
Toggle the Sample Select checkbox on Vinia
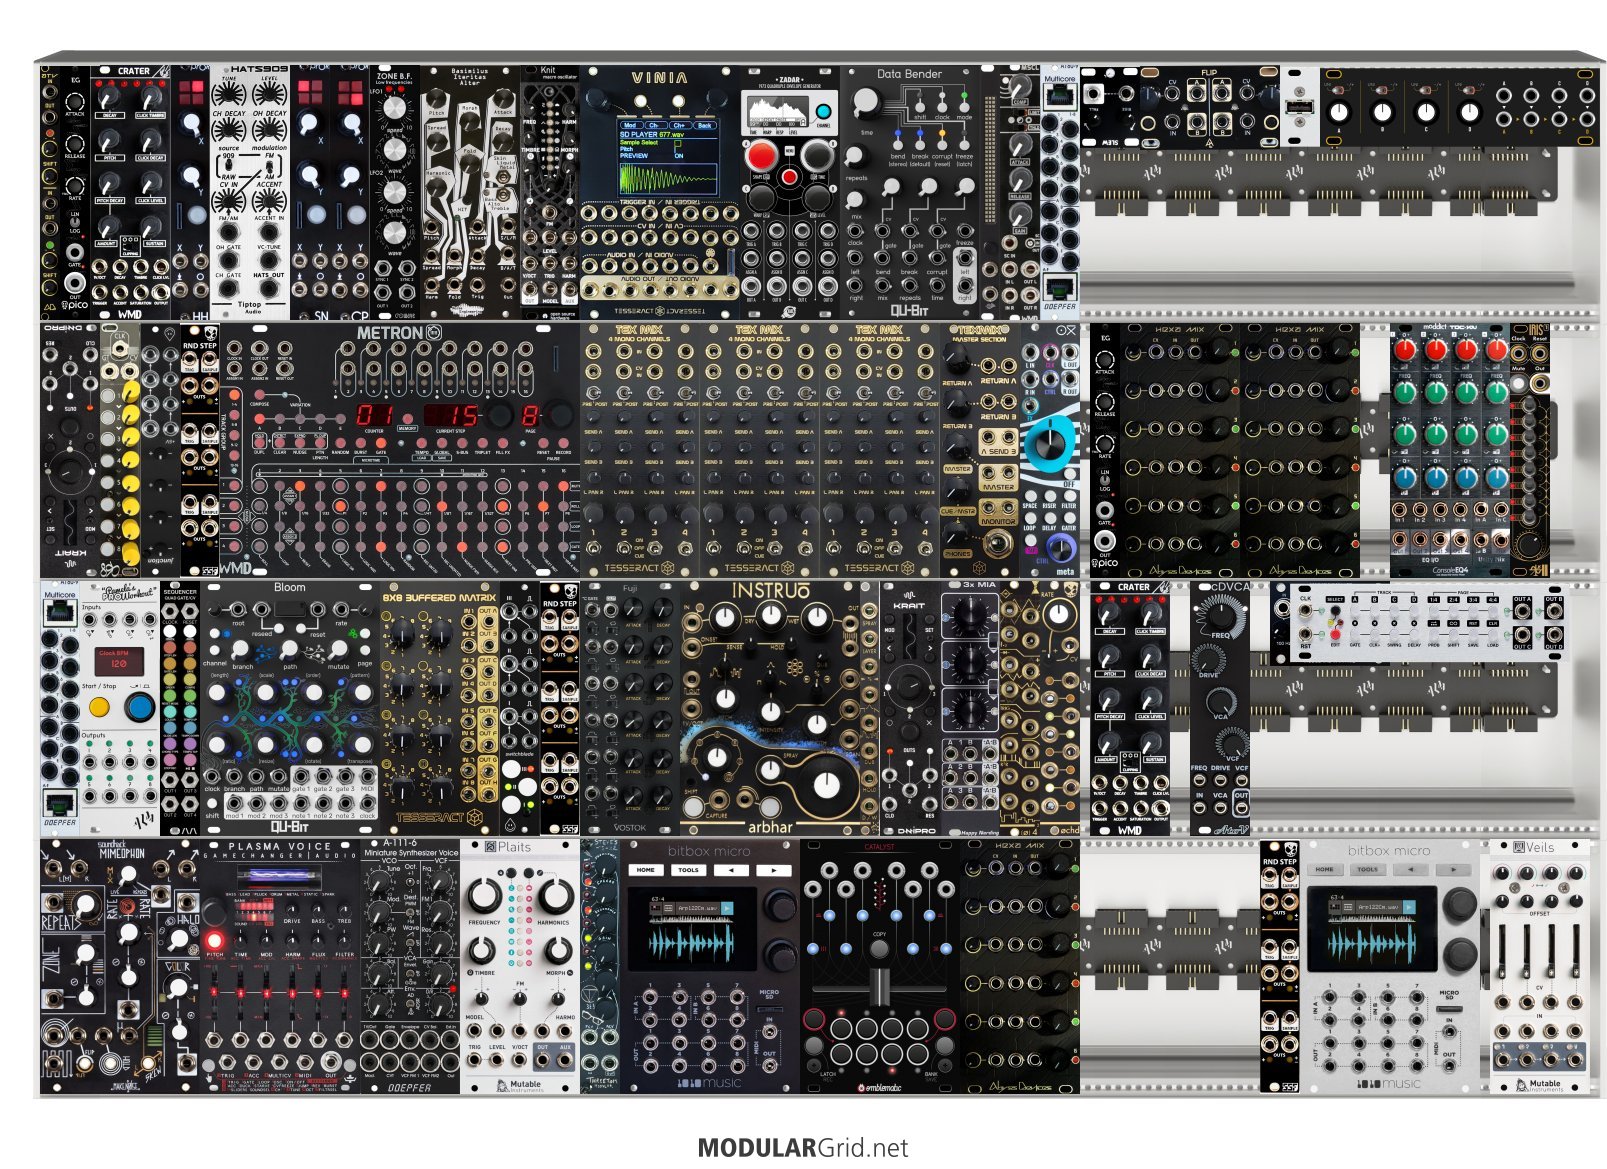(678, 142)
